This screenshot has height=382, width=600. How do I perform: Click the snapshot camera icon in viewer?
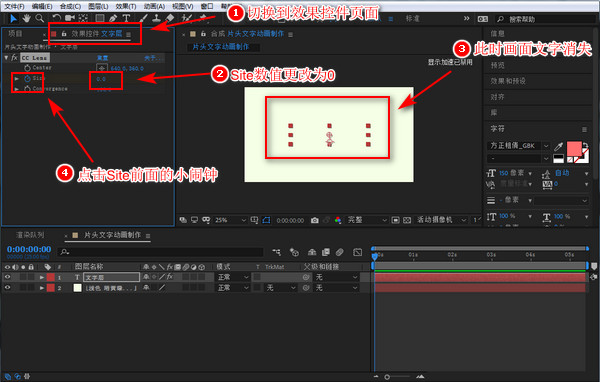coord(315,220)
